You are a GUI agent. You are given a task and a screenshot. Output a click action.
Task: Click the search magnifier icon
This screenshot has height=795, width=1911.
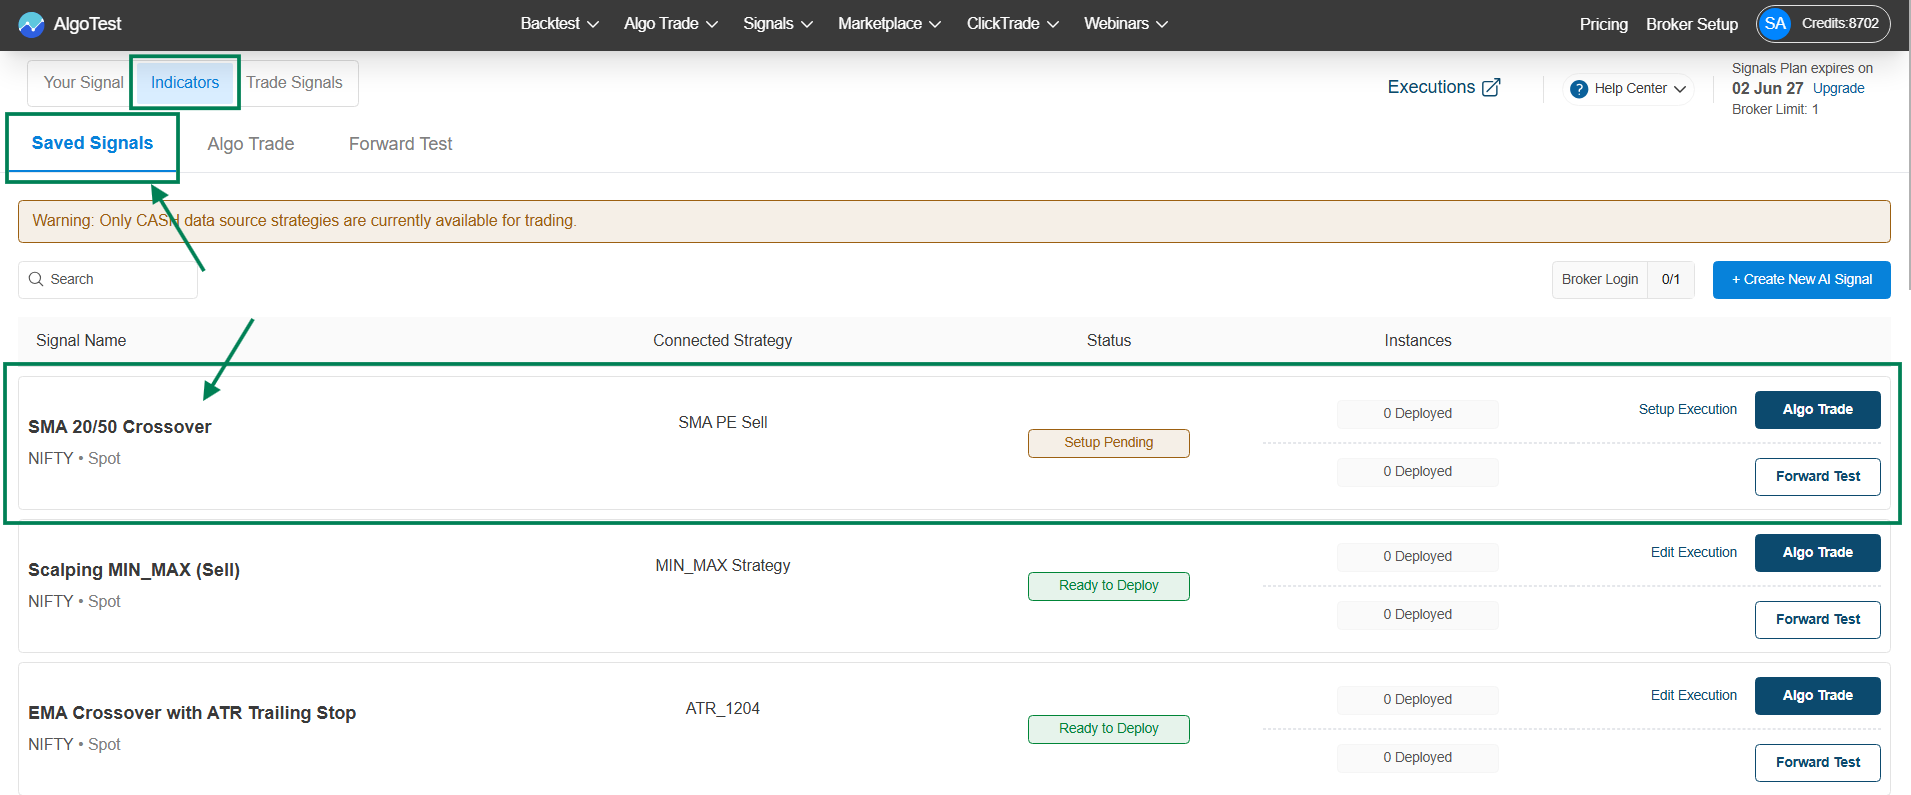pos(36,279)
